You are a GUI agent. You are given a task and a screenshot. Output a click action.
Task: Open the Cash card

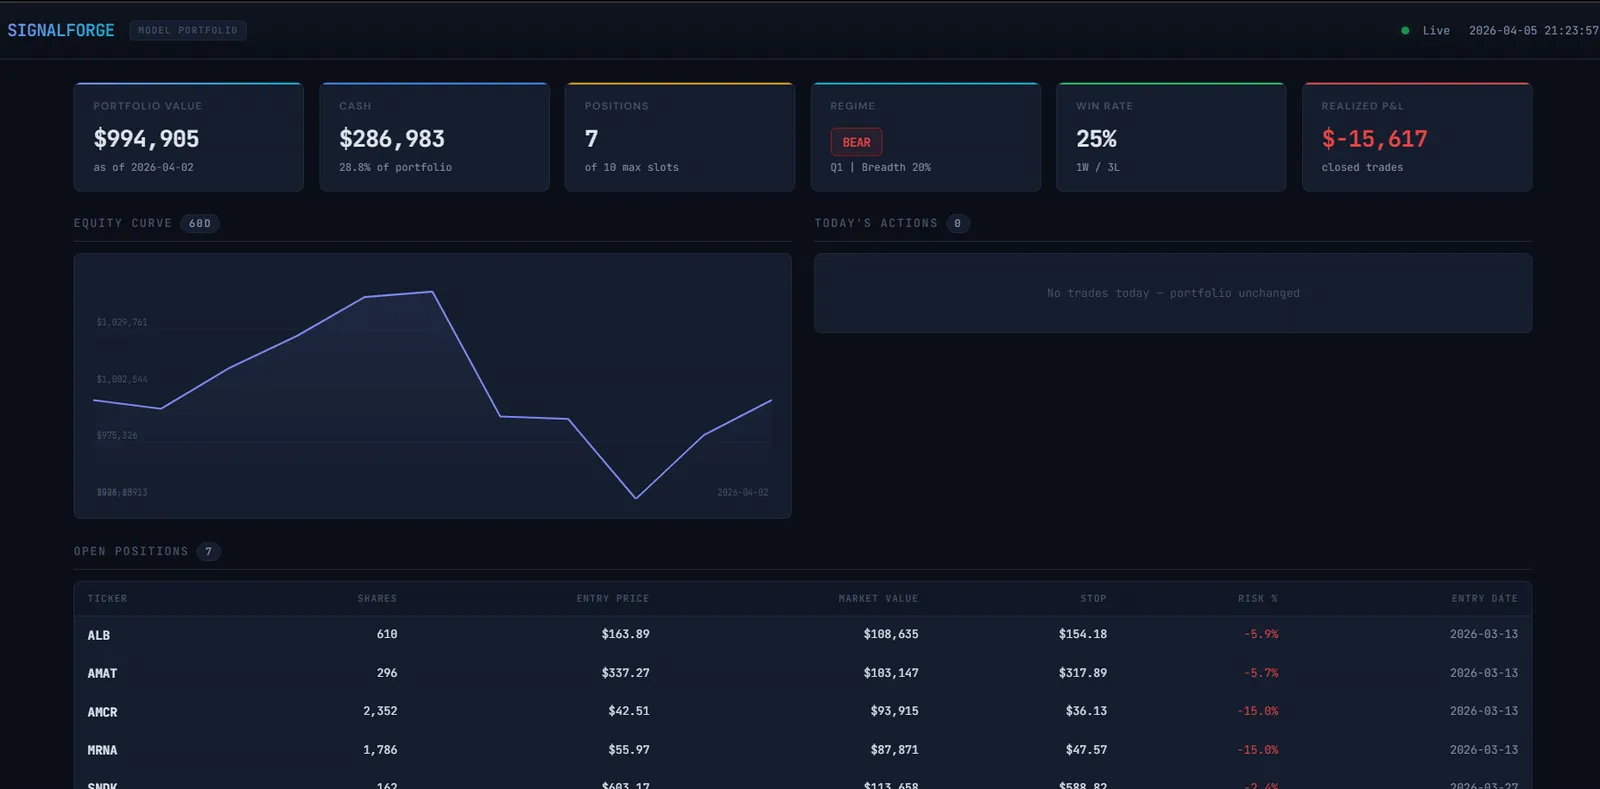point(434,137)
